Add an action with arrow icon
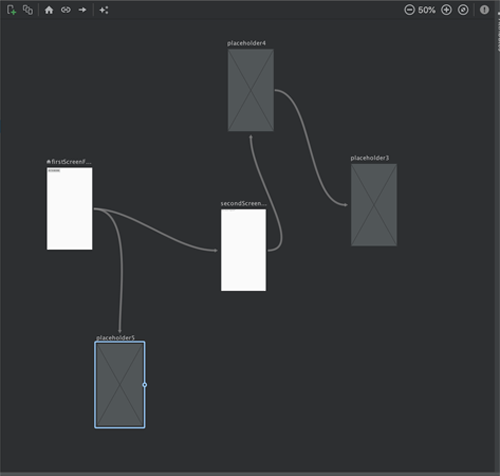This screenshot has width=500, height=476. point(82,10)
